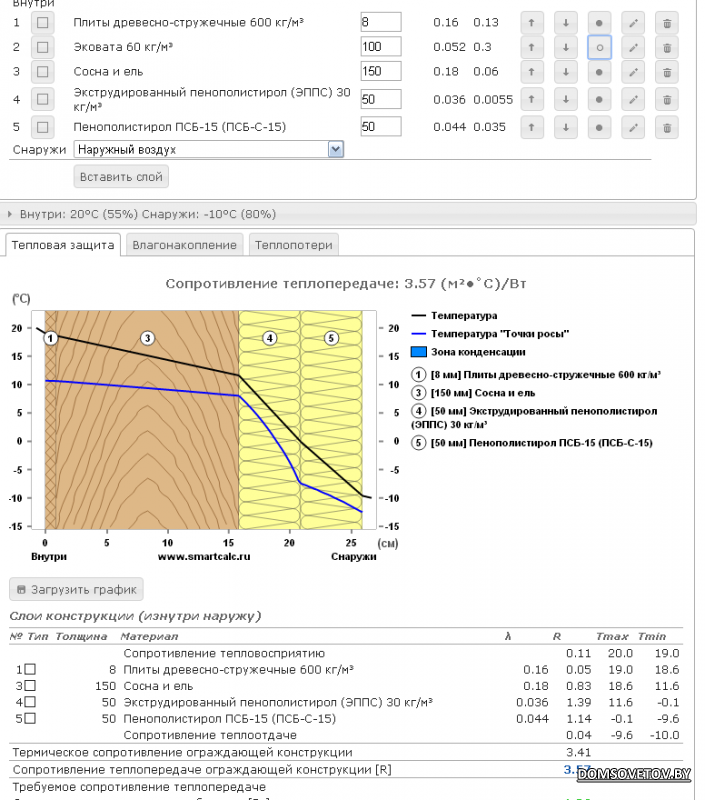Switch to the Влагонакопление tab
705x800 pixels.
click(x=184, y=245)
